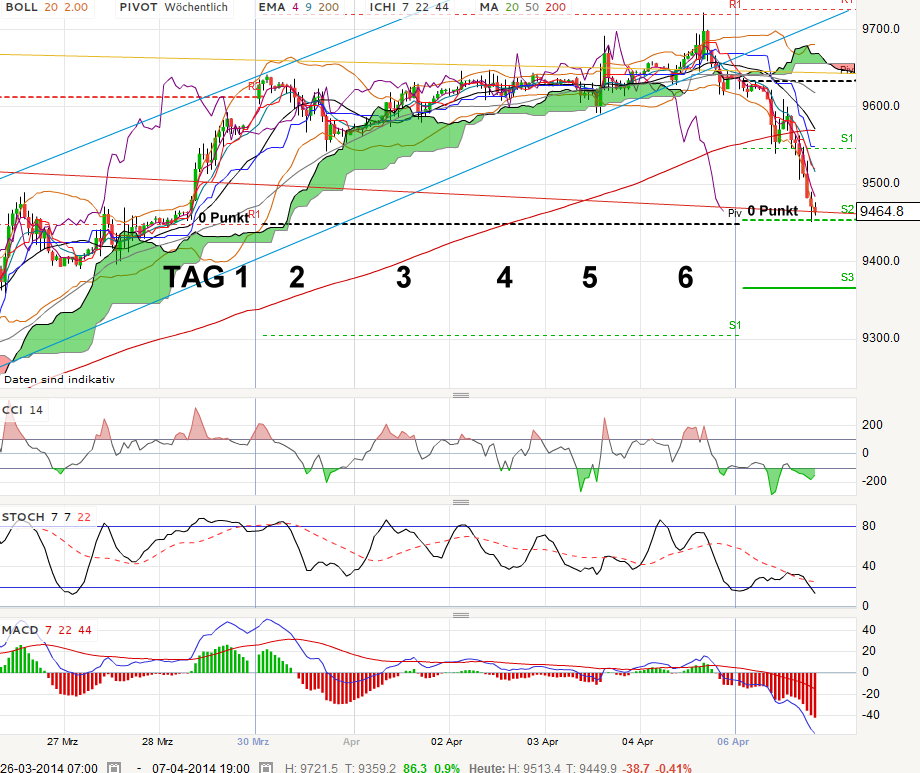Click the start date field 26-03-2014 07:00
This screenshot has height=773, width=920.
[49, 768]
